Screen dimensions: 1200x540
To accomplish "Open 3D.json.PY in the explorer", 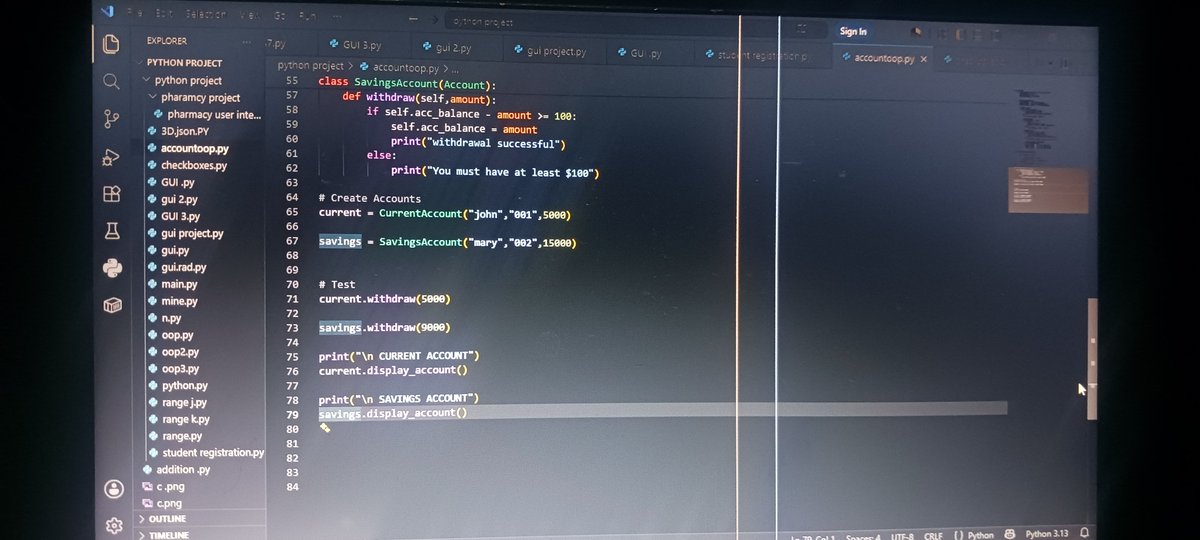I will point(184,131).
